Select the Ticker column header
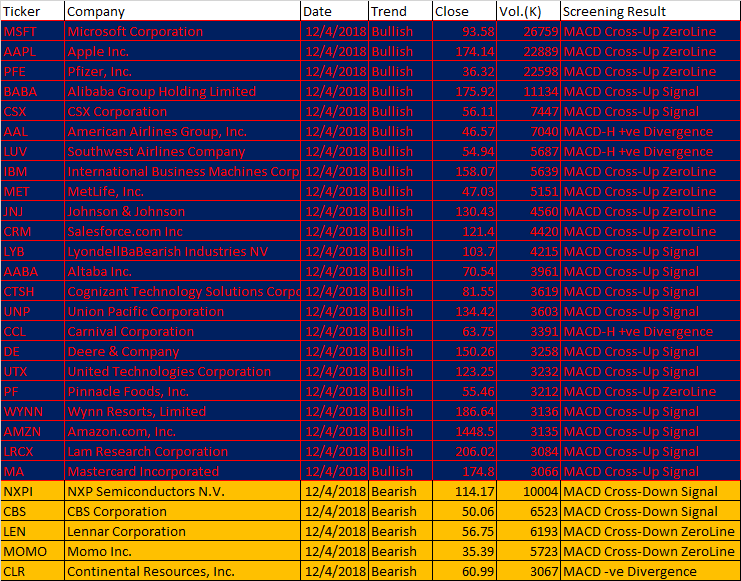 pos(33,11)
